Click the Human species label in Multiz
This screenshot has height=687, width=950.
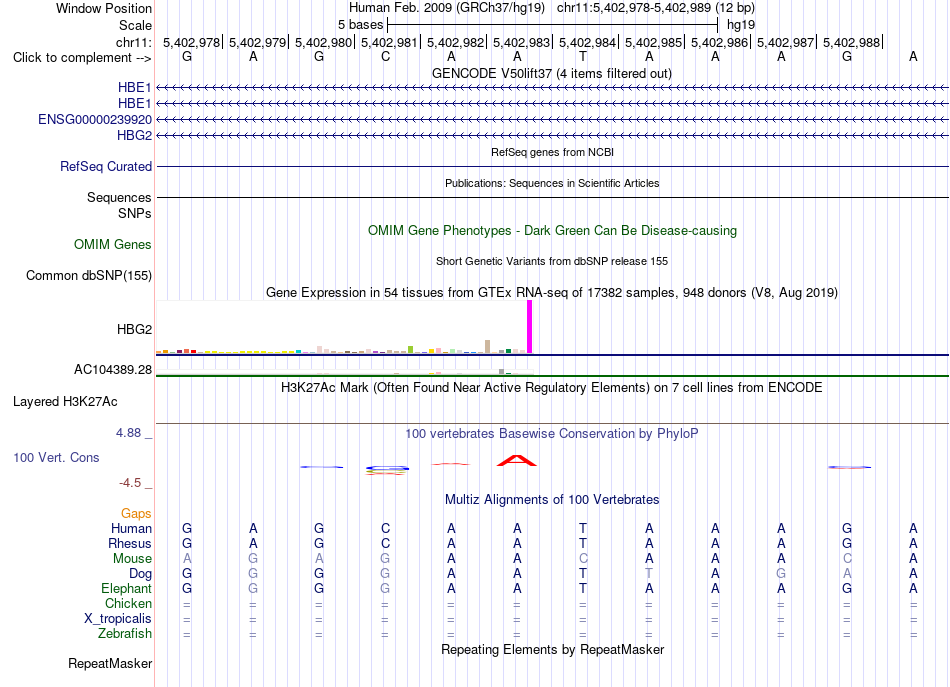pos(131,528)
